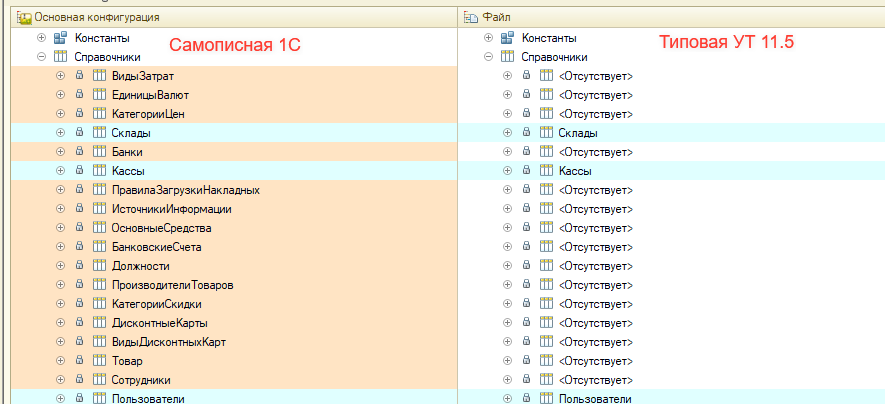The image size is (885, 404).
Task: Expand the Константы node in the left panel
Action: (x=41, y=38)
